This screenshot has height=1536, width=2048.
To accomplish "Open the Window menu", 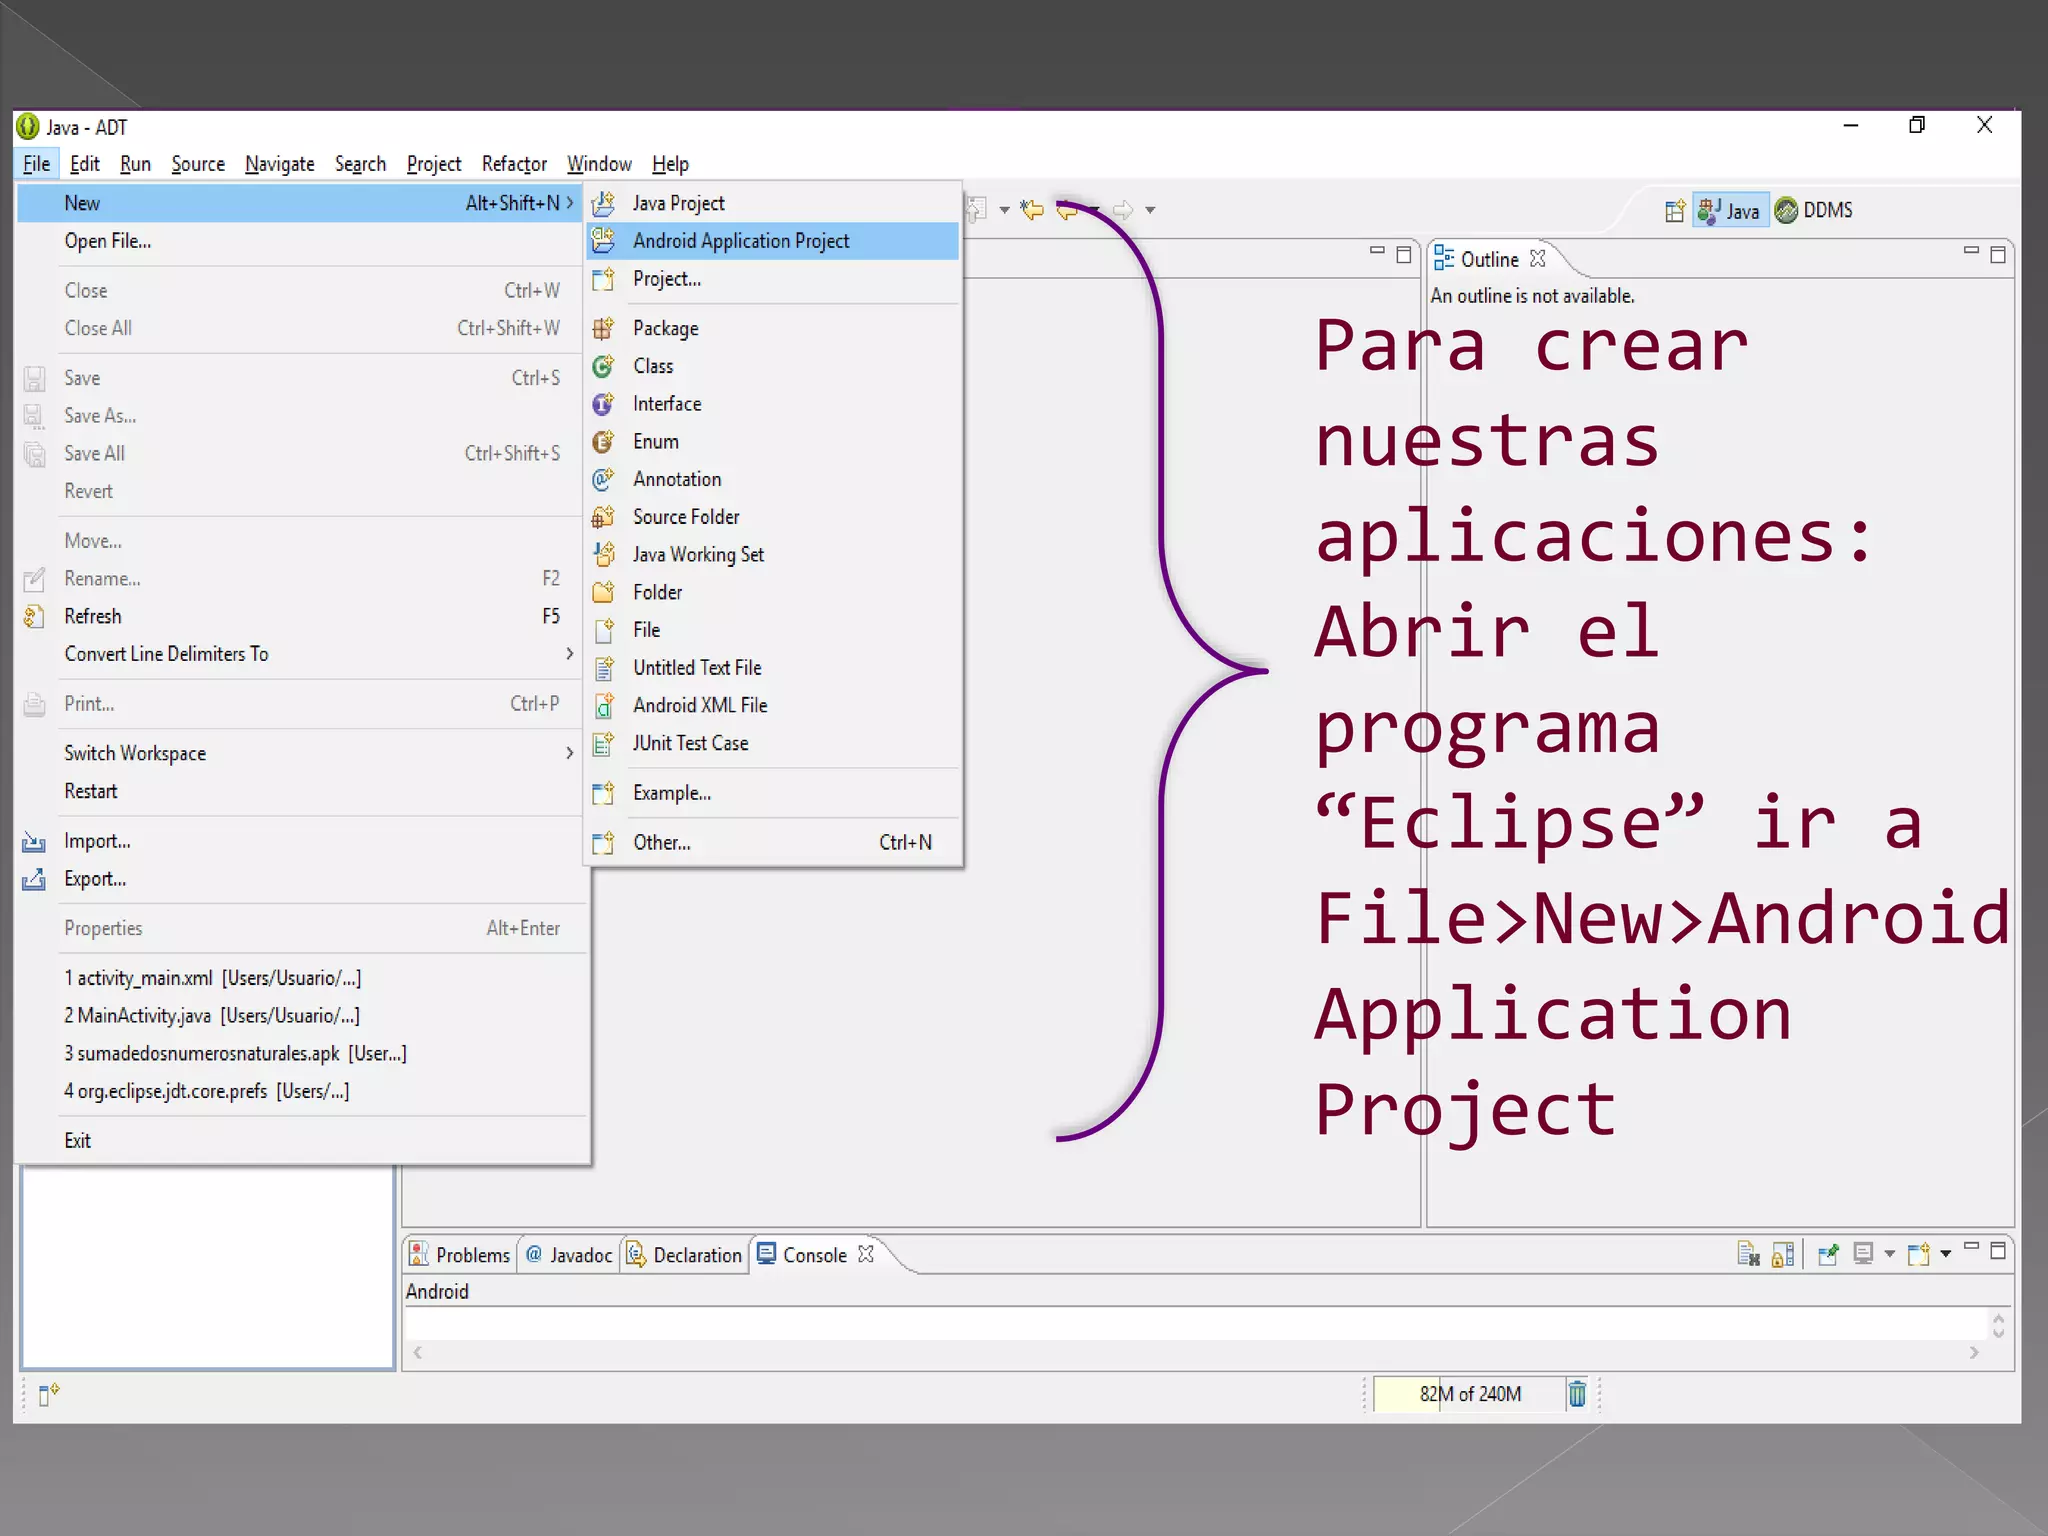I will [599, 164].
